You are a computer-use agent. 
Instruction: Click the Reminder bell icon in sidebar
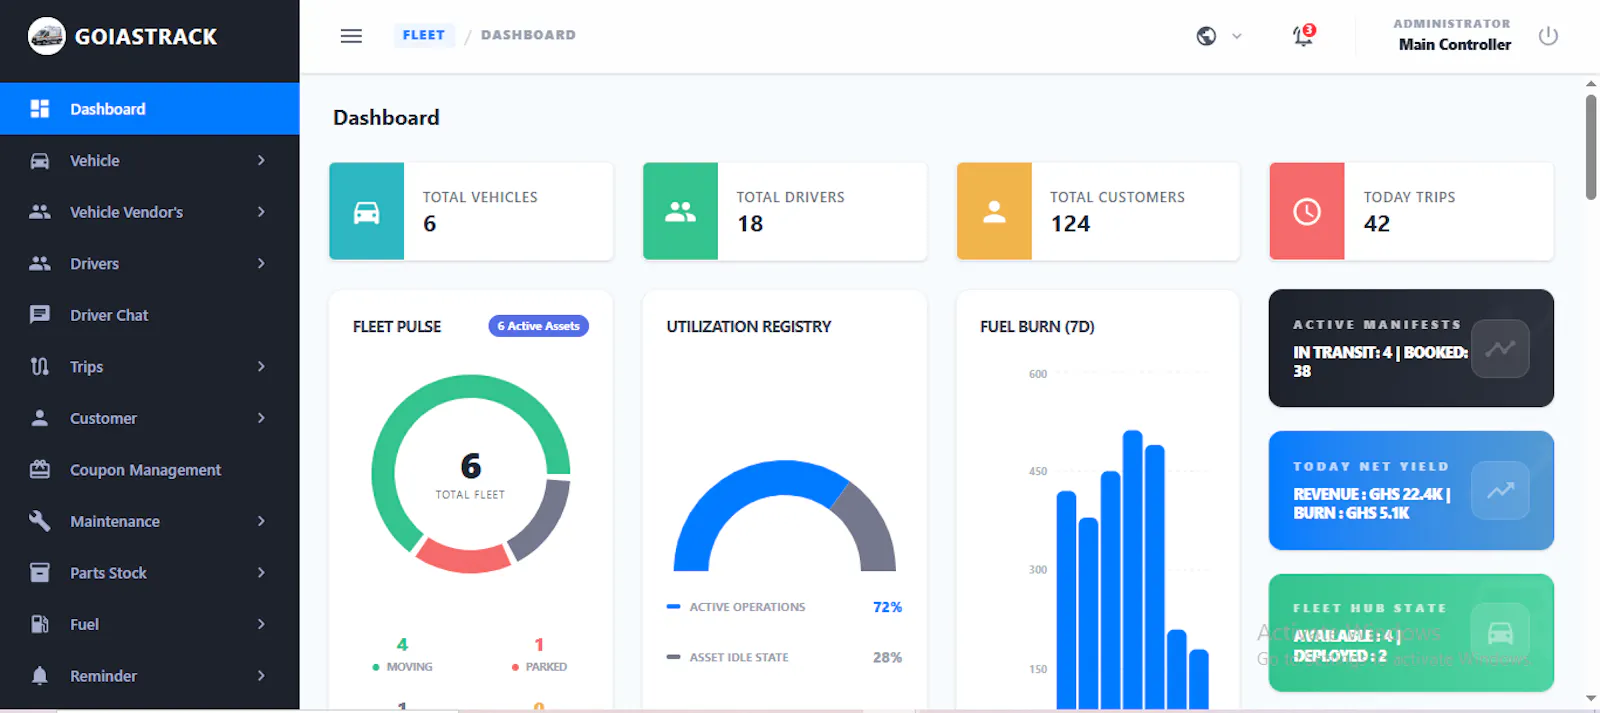click(x=40, y=676)
